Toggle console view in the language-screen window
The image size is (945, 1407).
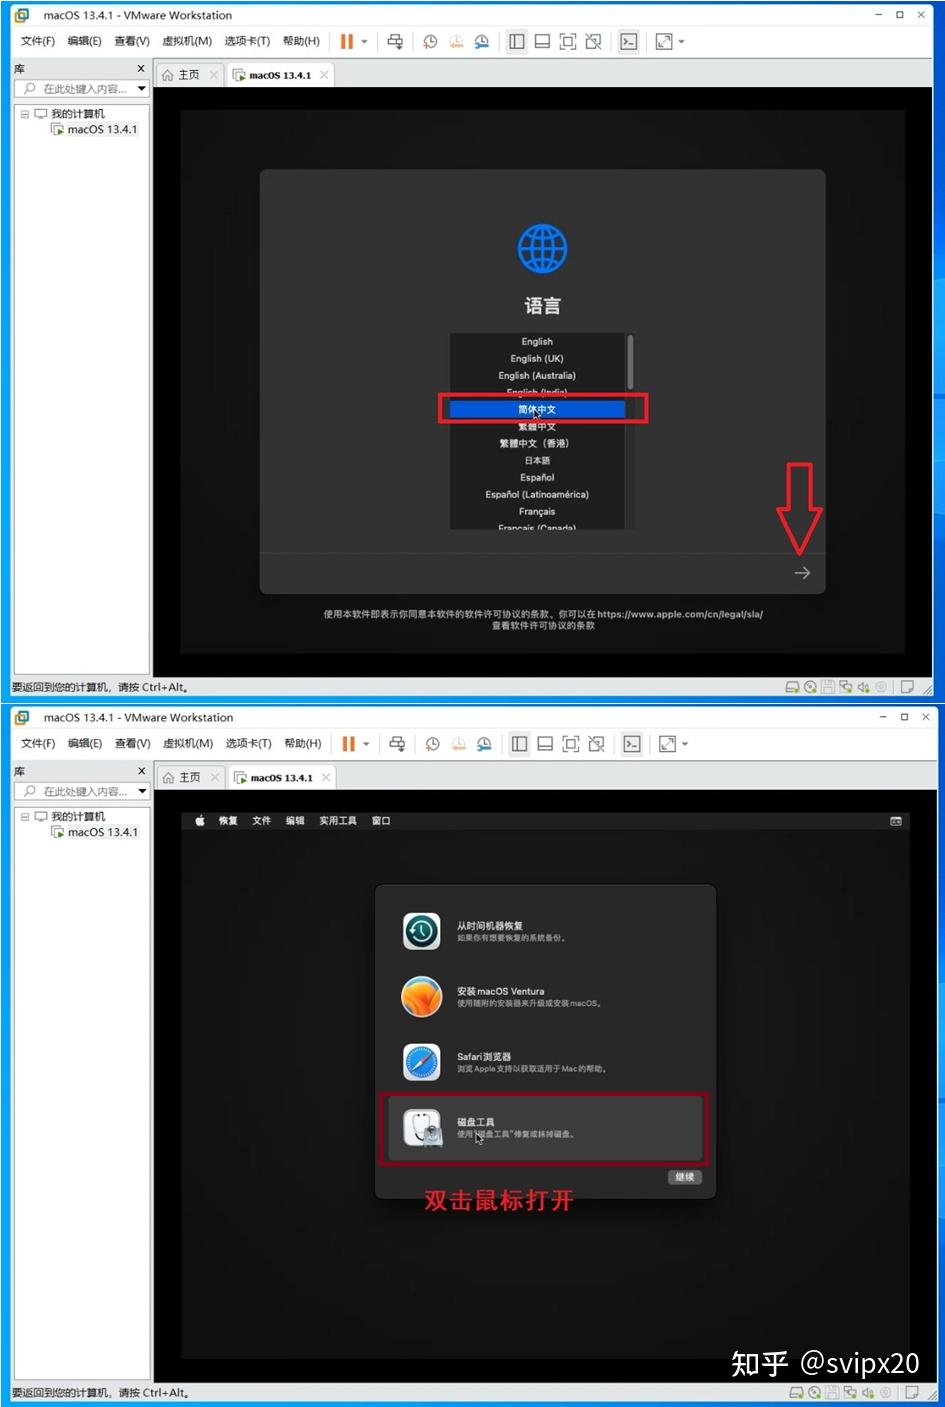tap(629, 42)
